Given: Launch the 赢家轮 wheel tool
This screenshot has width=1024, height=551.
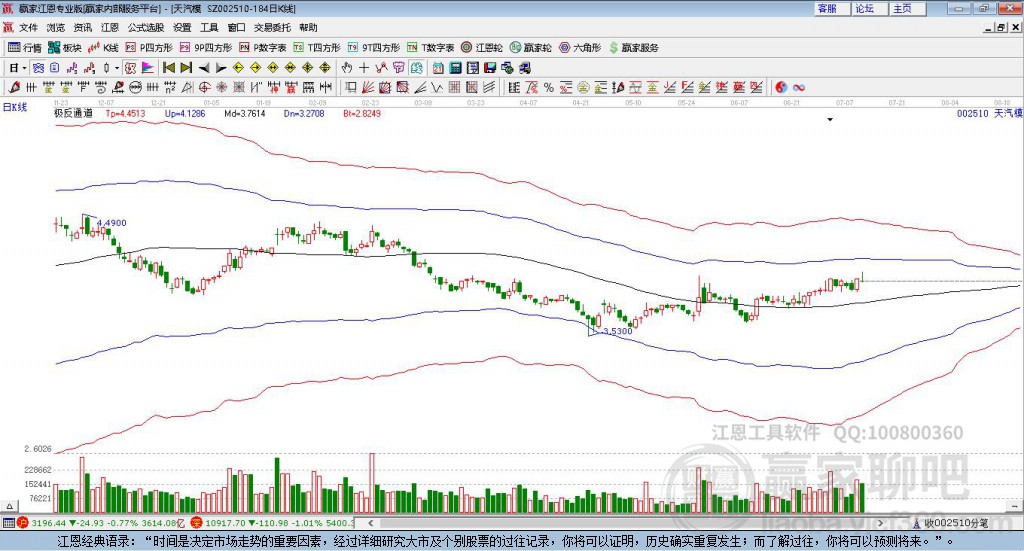Looking at the screenshot, I should [x=531, y=48].
